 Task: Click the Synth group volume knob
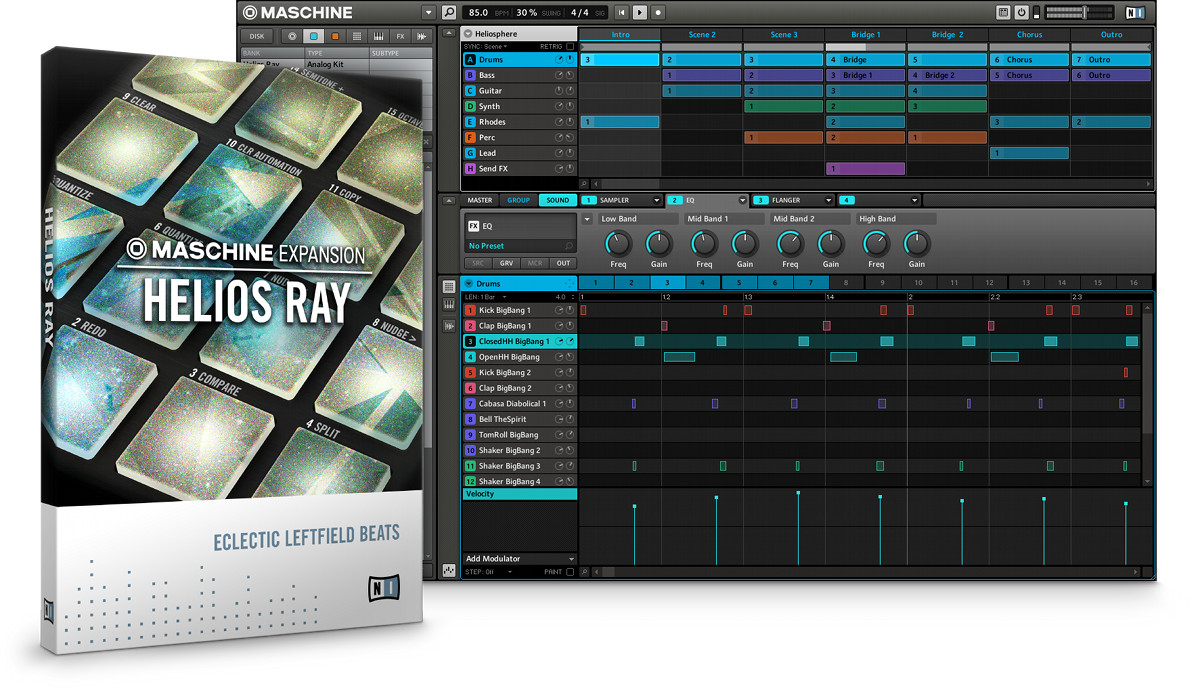point(560,106)
